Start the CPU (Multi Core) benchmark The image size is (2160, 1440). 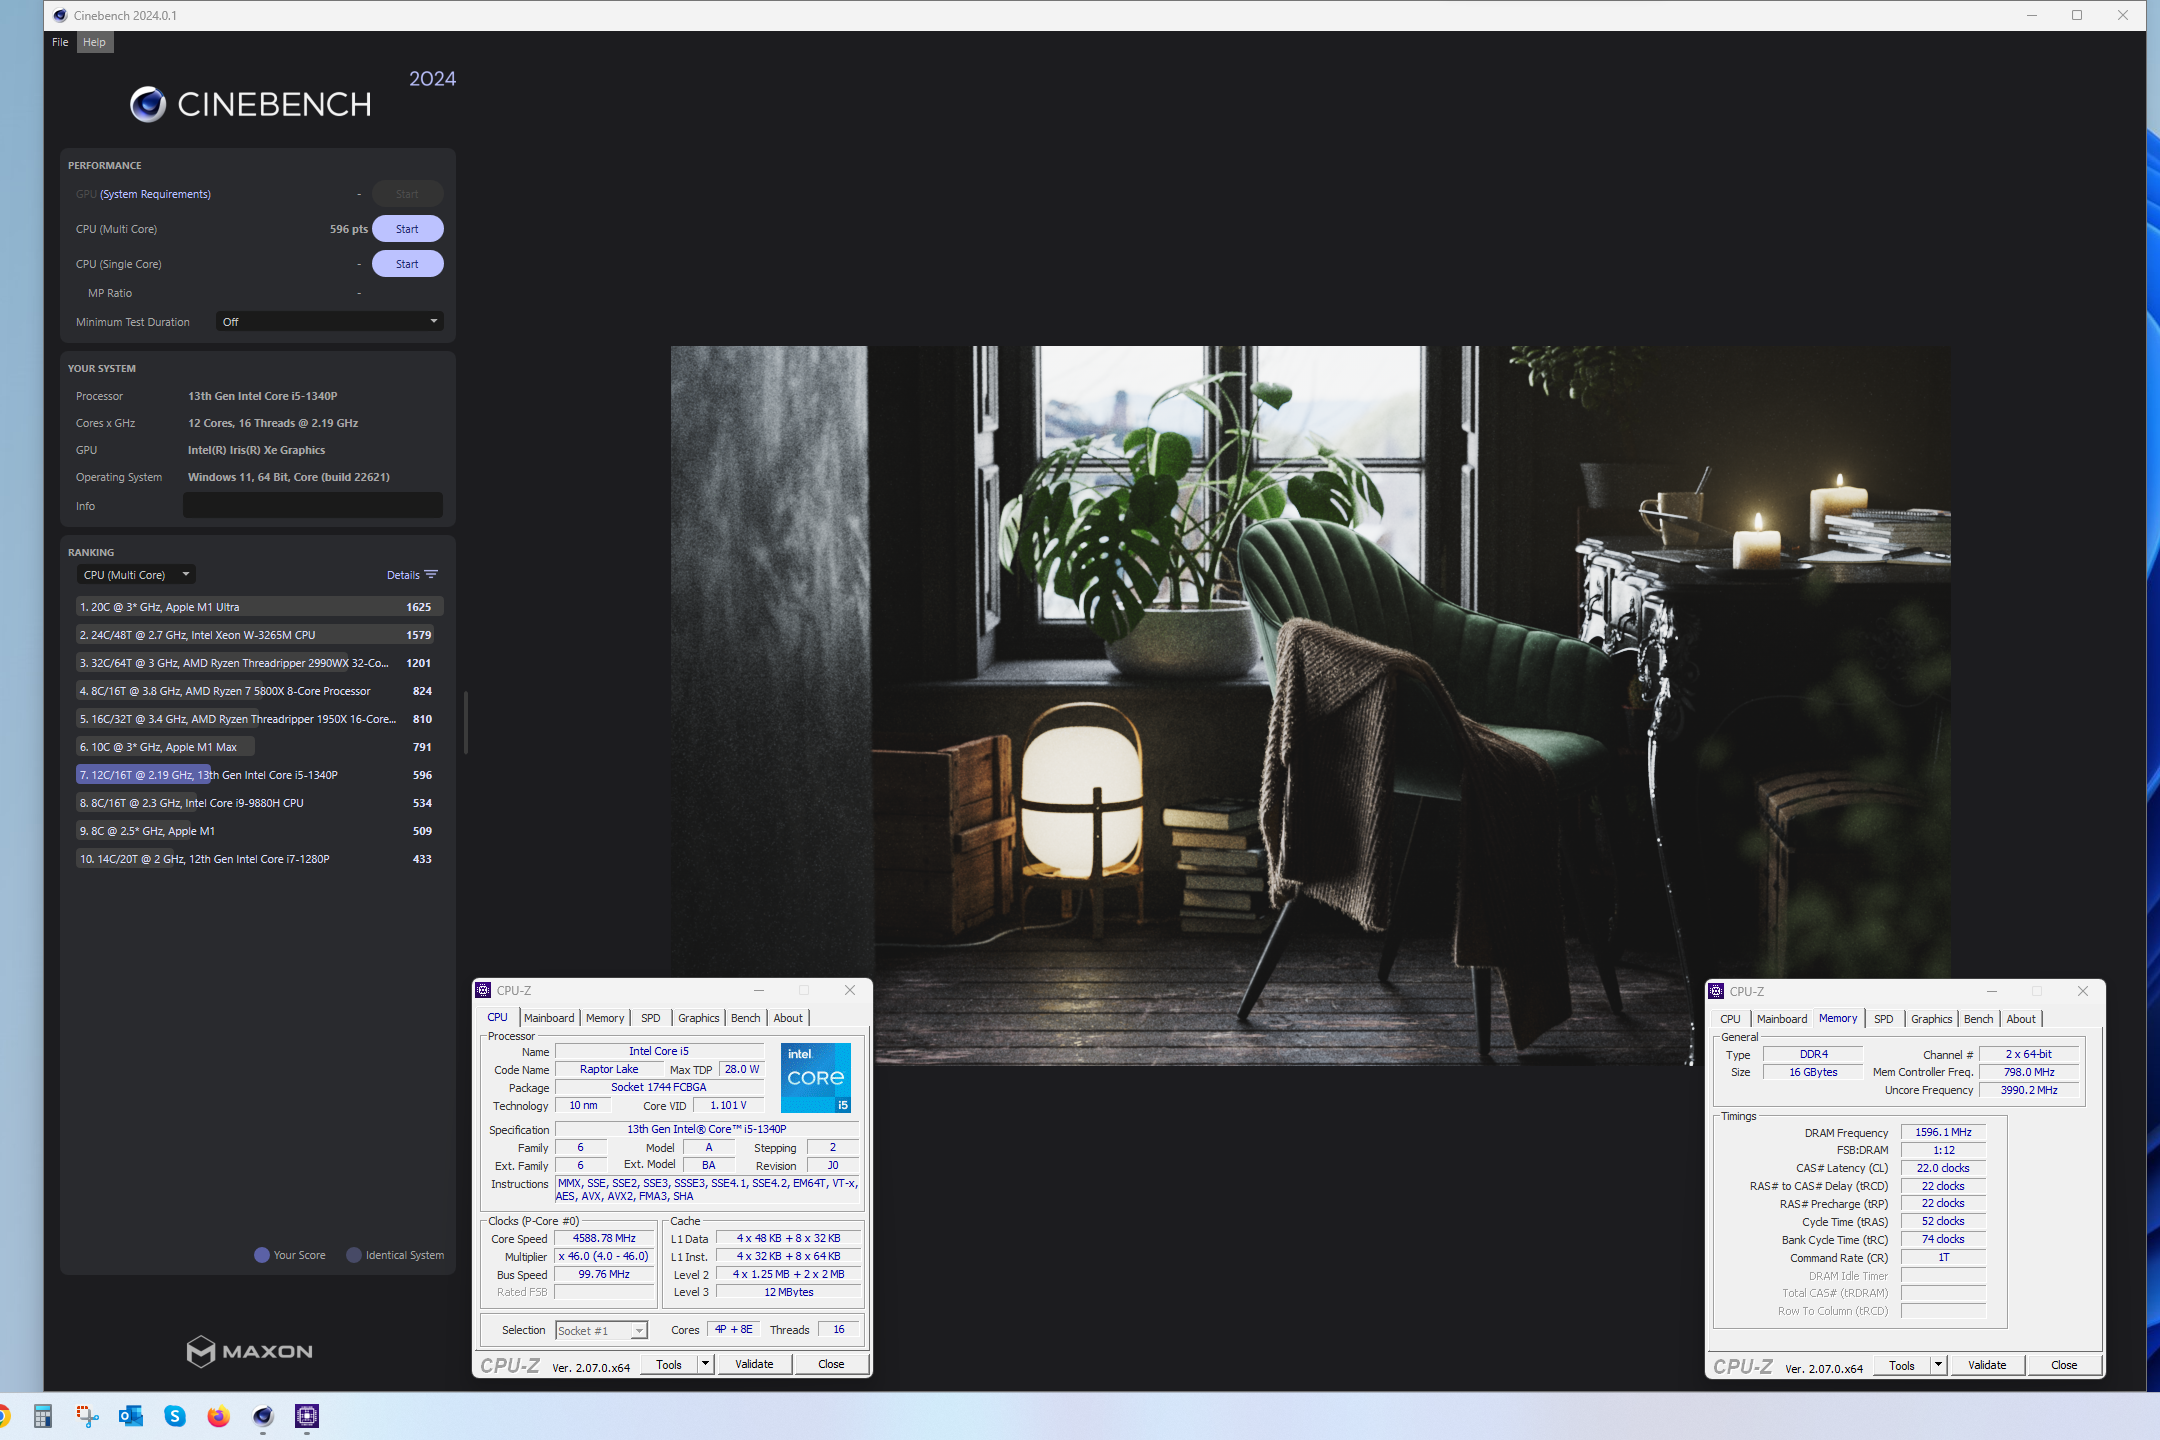(x=407, y=229)
